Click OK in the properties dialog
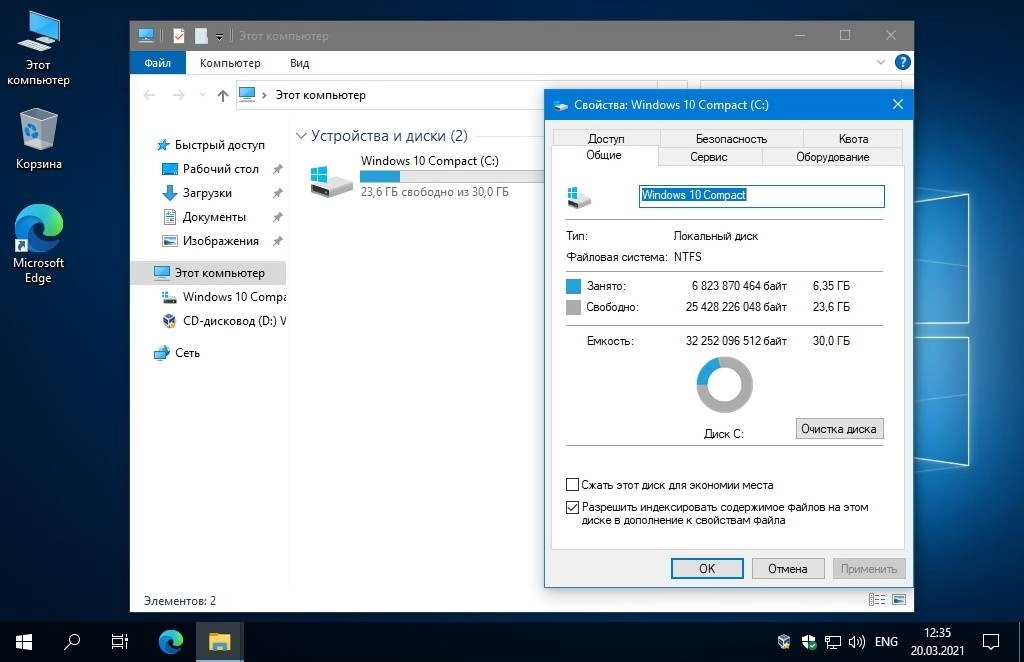Screen dimensions: 1024x662 707,569
